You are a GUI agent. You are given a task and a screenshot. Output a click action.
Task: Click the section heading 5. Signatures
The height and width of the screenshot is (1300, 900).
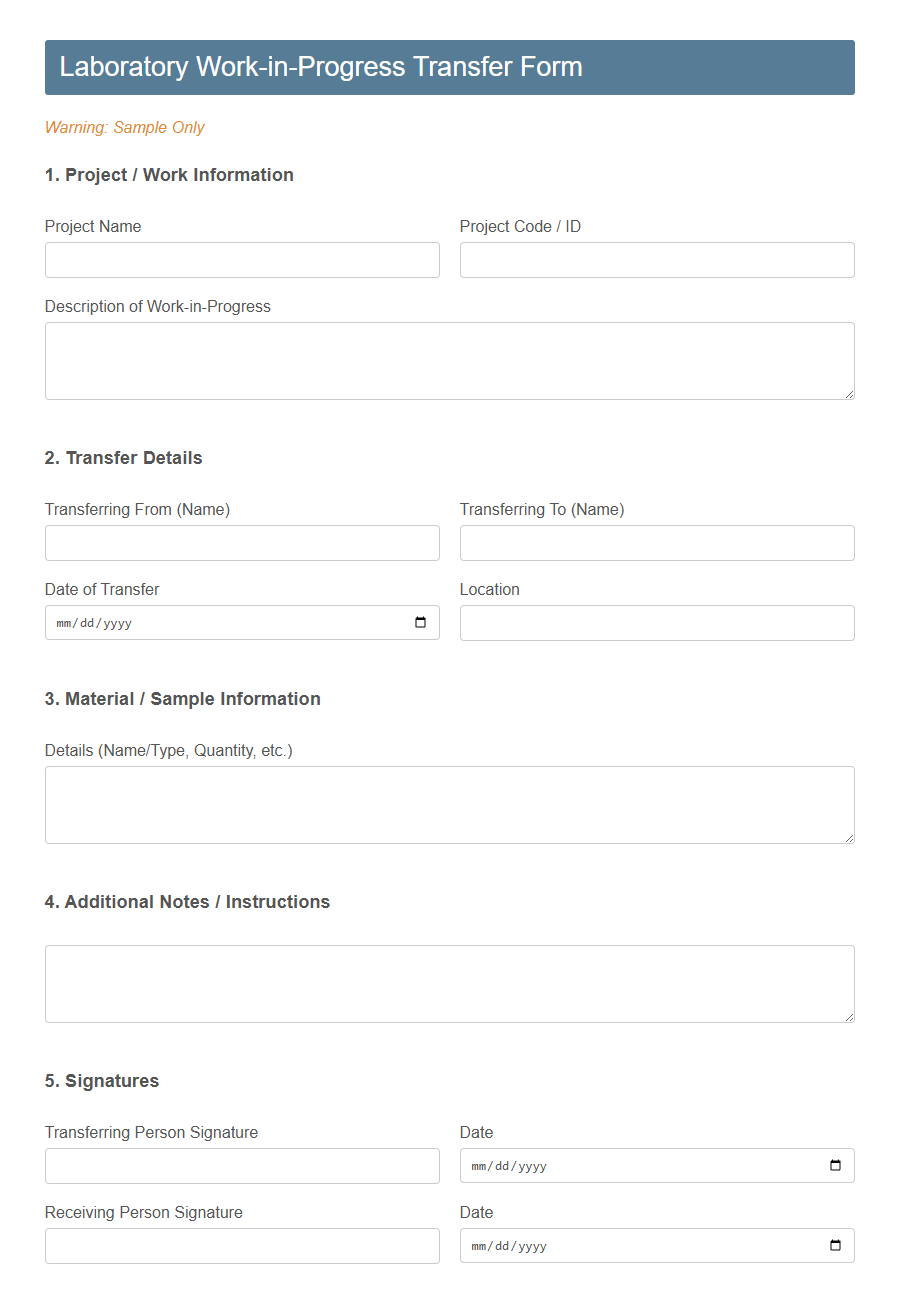[101, 1081]
